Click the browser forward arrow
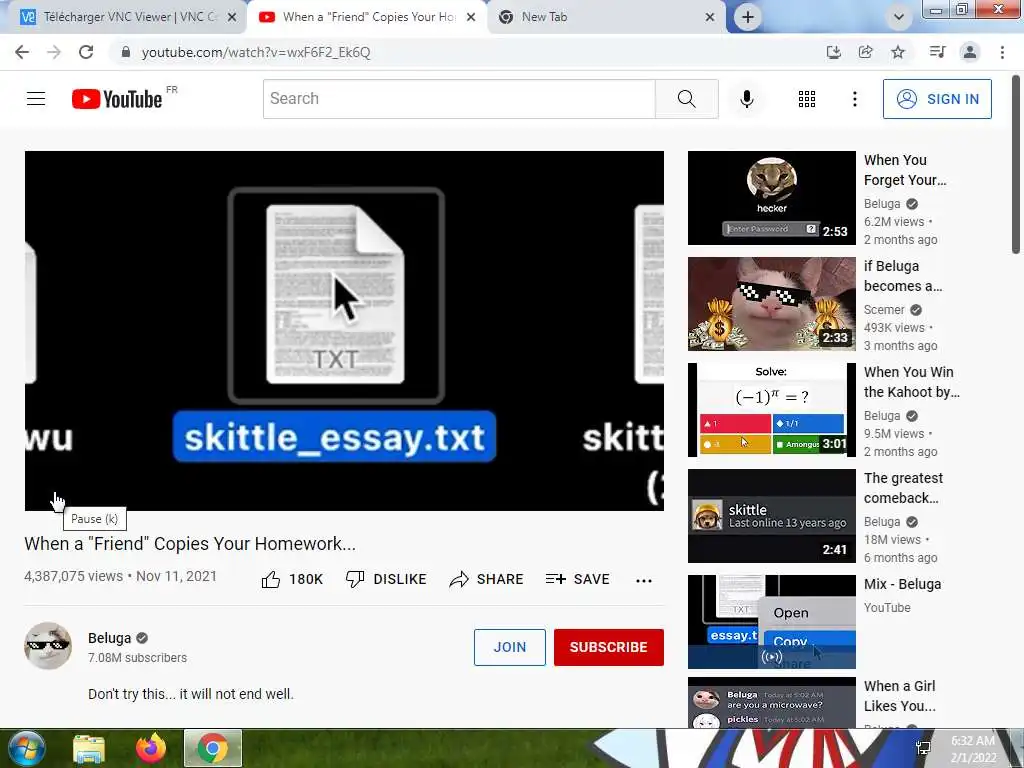This screenshot has width=1024, height=768. [54, 52]
